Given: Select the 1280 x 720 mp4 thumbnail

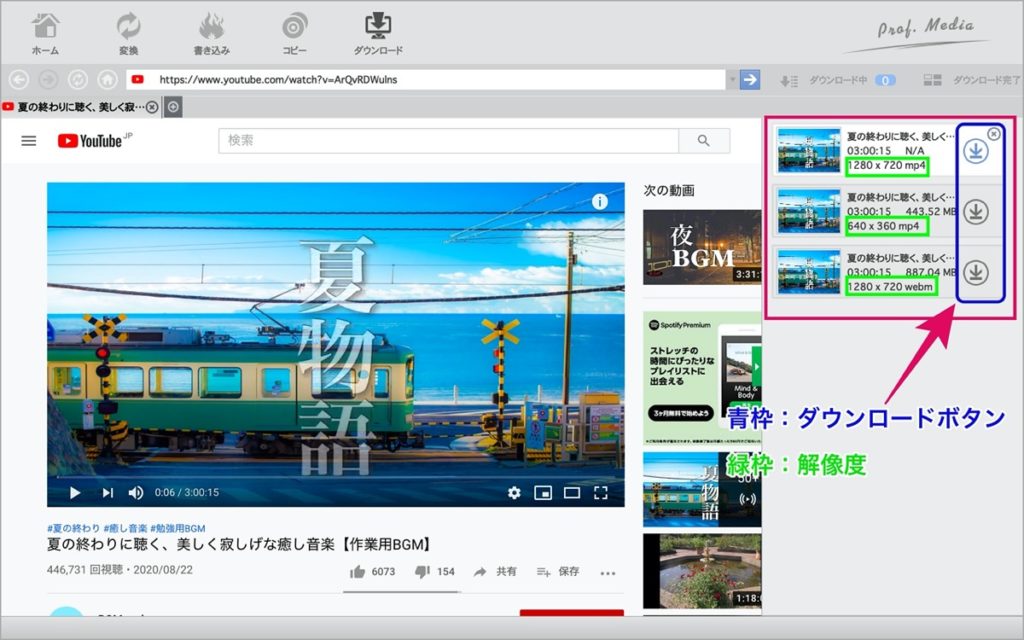Looking at the screenshot, I should pos(808,150).
